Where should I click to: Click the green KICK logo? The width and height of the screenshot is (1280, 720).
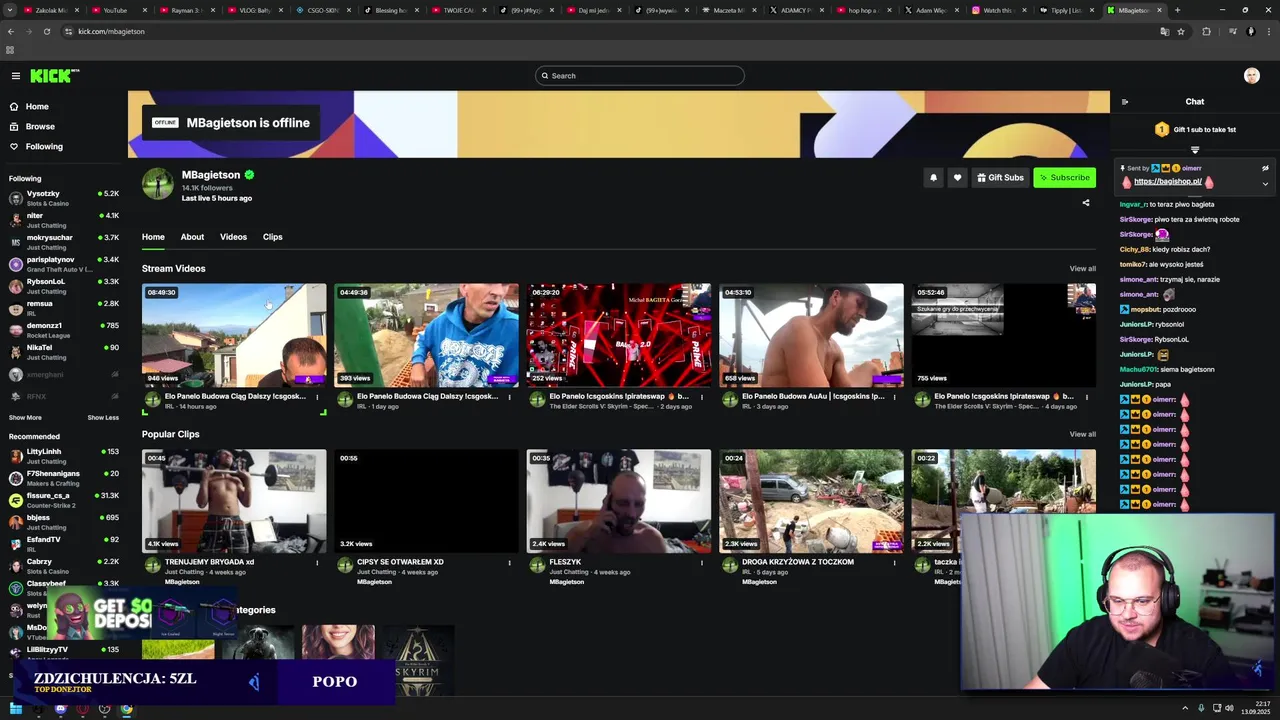pyautogui.click(x=54, y=76)
